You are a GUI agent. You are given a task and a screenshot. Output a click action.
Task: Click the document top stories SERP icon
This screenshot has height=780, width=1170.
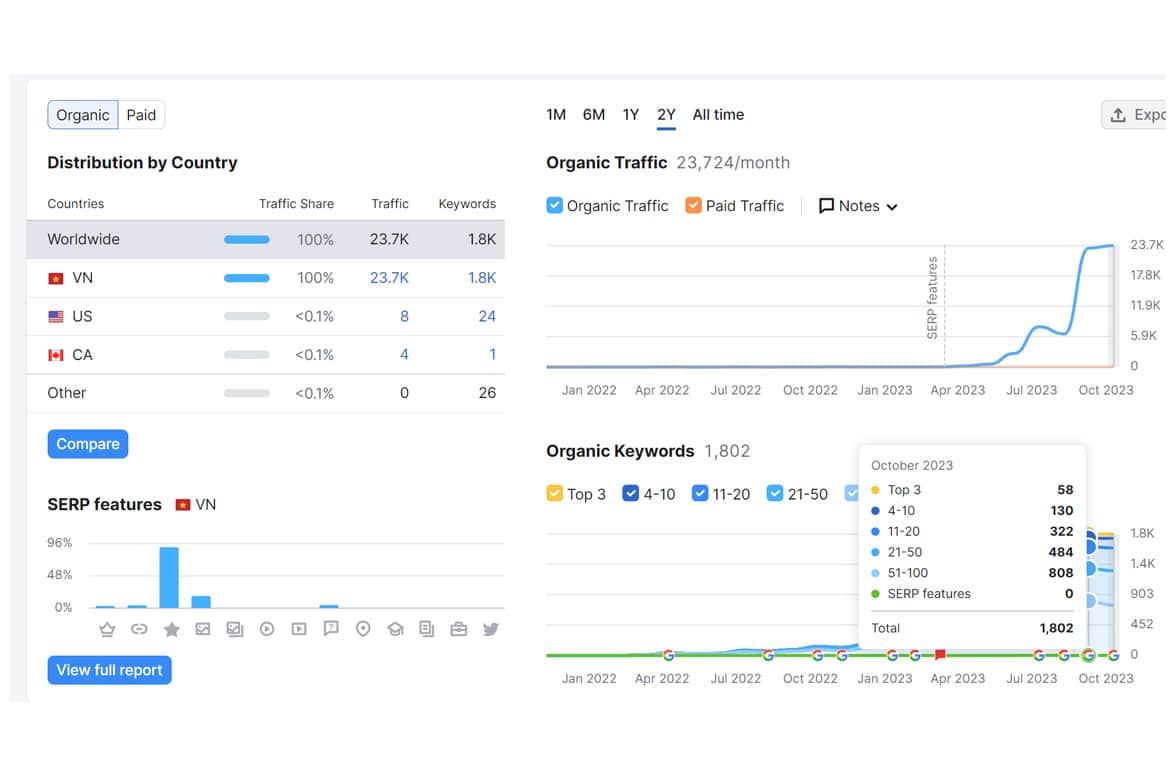[427, 629]
